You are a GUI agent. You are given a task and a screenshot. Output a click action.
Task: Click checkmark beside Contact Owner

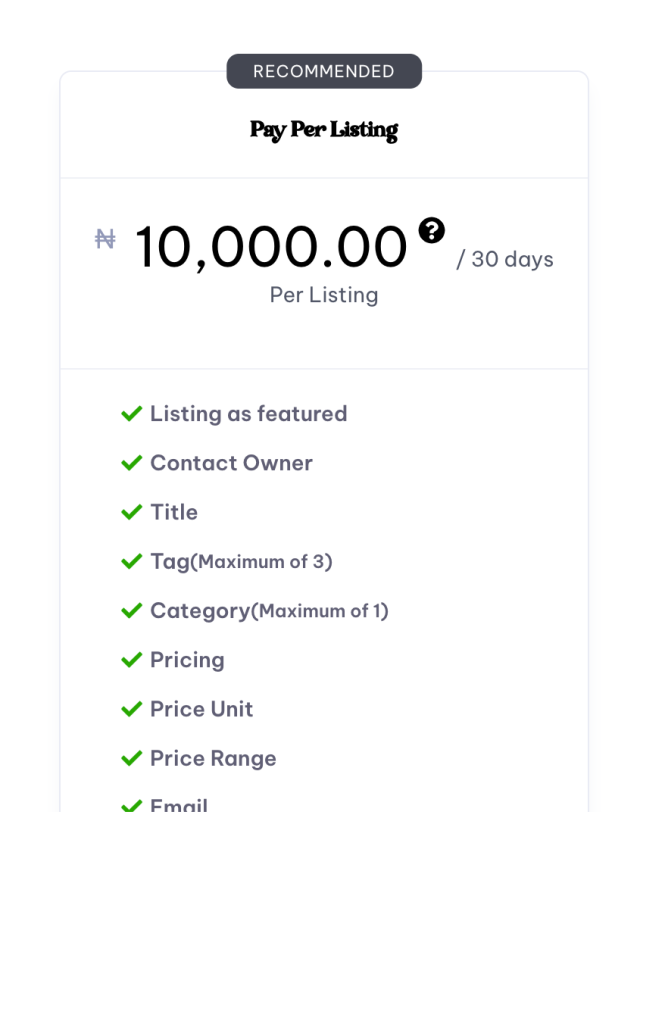tap(131, 463)
